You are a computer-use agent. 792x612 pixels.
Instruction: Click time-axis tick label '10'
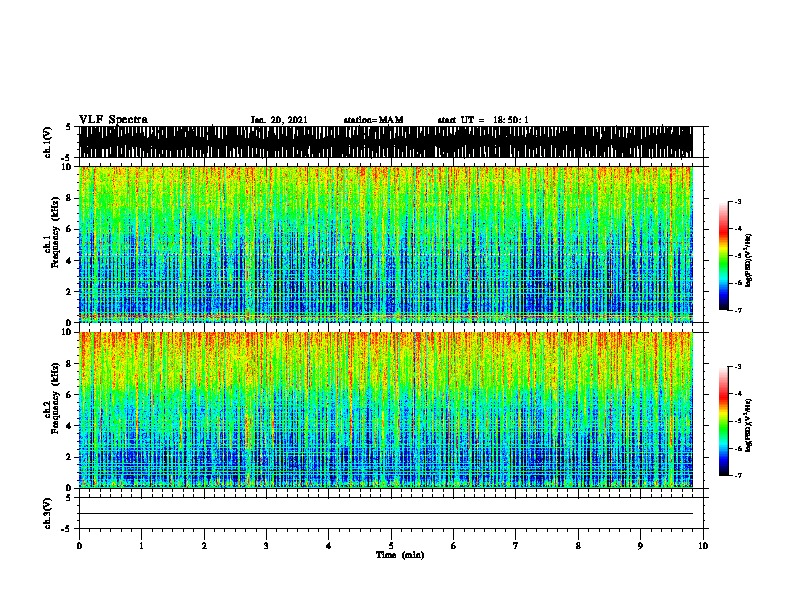pyautogui.click(x=703, y=546)
